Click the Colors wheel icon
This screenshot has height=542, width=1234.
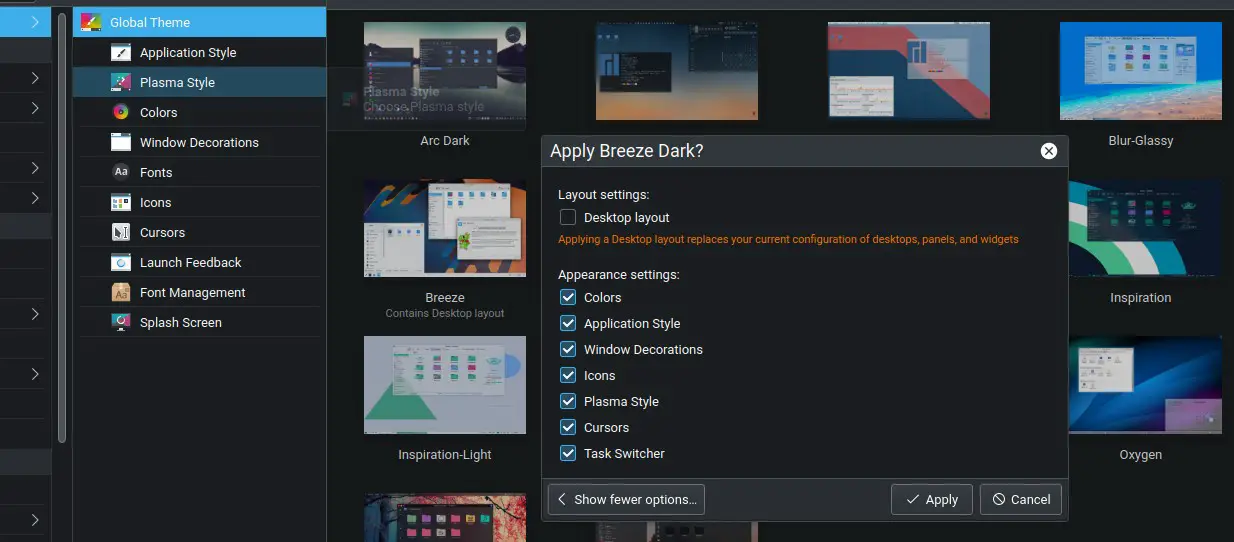pyautogui.click(x=121, y=112)
